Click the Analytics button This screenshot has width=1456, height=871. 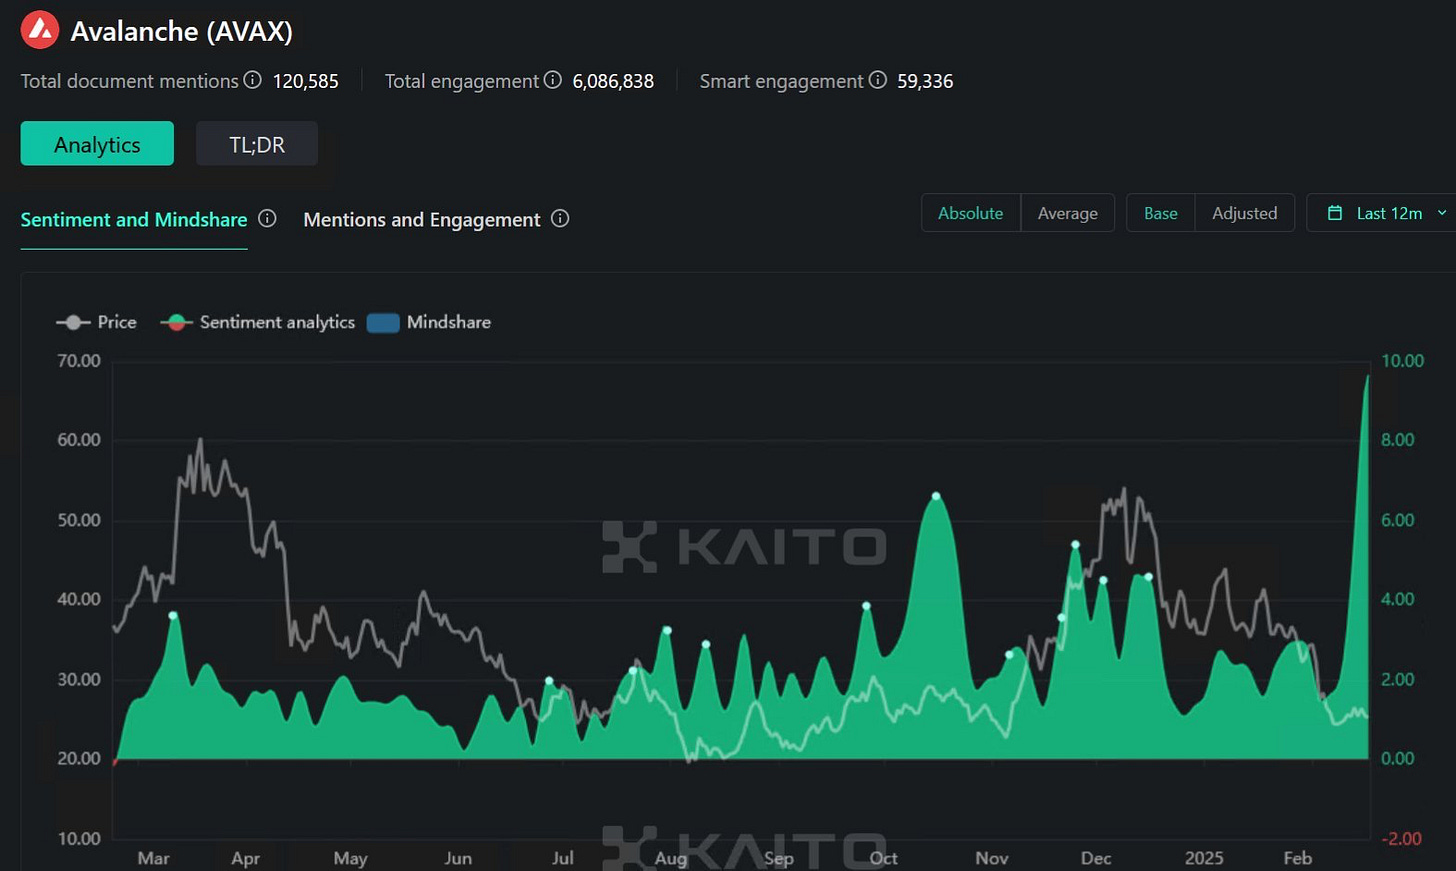click(97, 144)
